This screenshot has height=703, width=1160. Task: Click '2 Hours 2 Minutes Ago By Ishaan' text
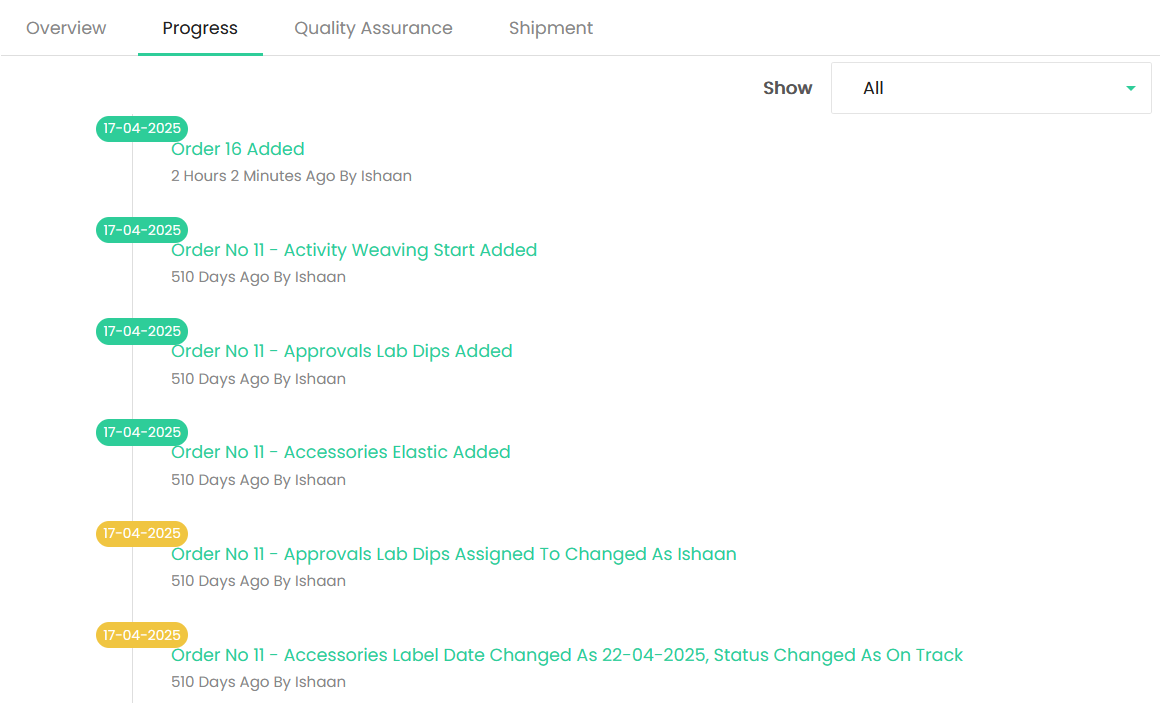point(291,176)
